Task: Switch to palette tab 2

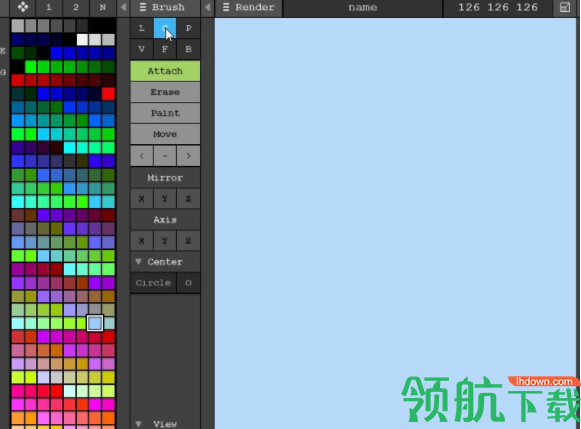Action: click(x=76, y=7)
